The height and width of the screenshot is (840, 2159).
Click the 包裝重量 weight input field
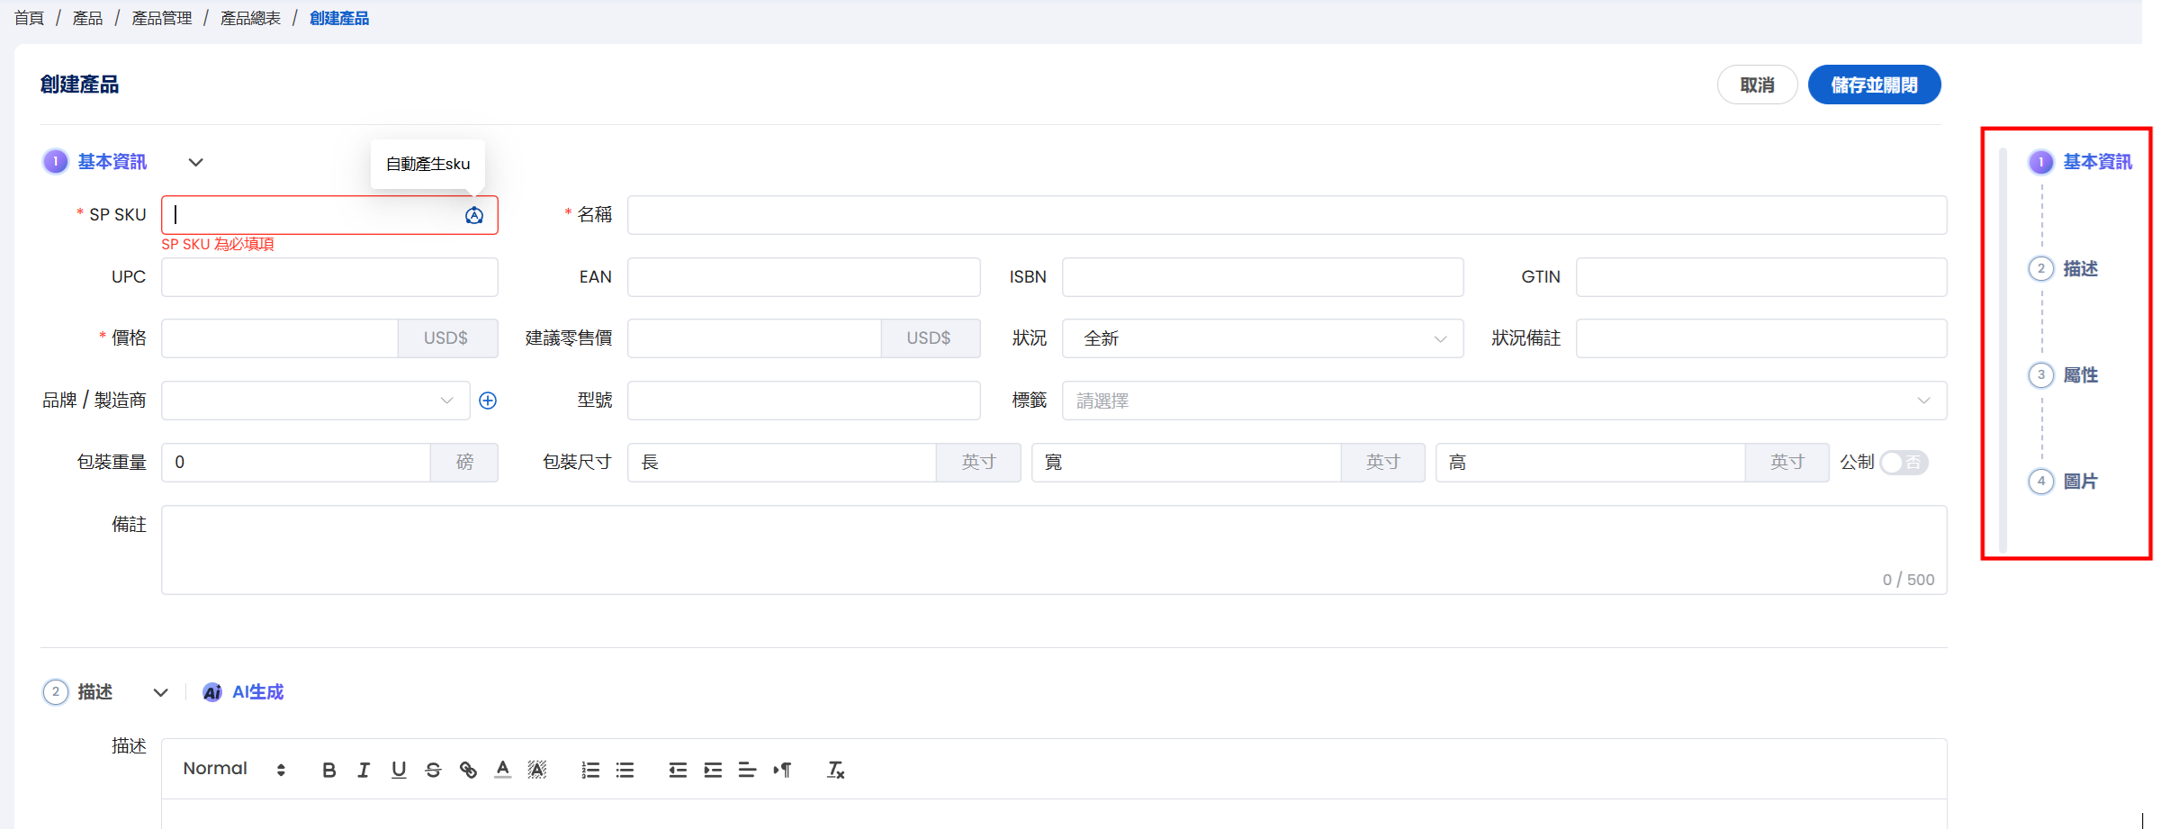point(296,463)
